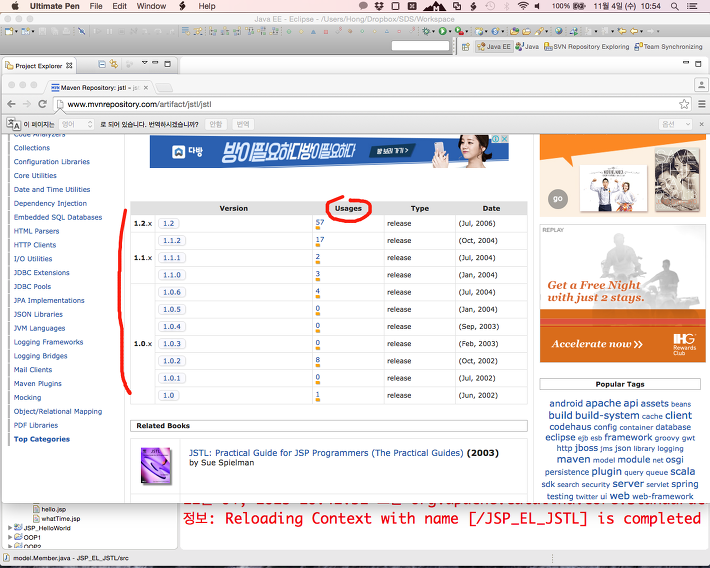Close the translation bar
710x568 pixels.
[x=701, y=124]
